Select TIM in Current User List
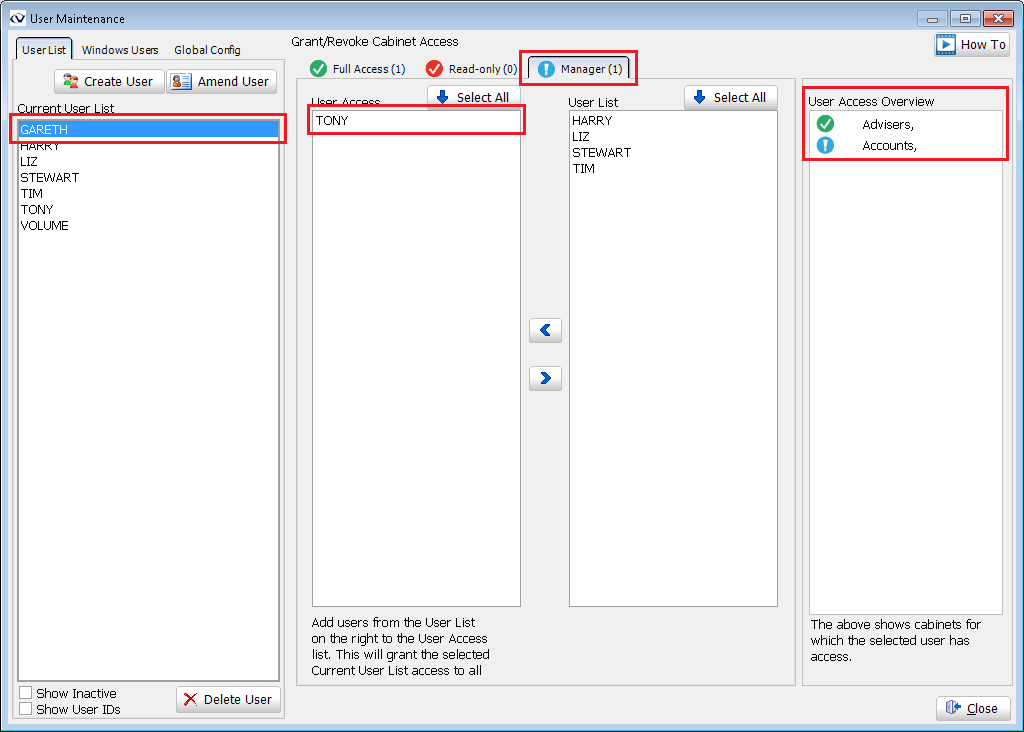This screenshot has width=1024, height=732. pos(148,193)
